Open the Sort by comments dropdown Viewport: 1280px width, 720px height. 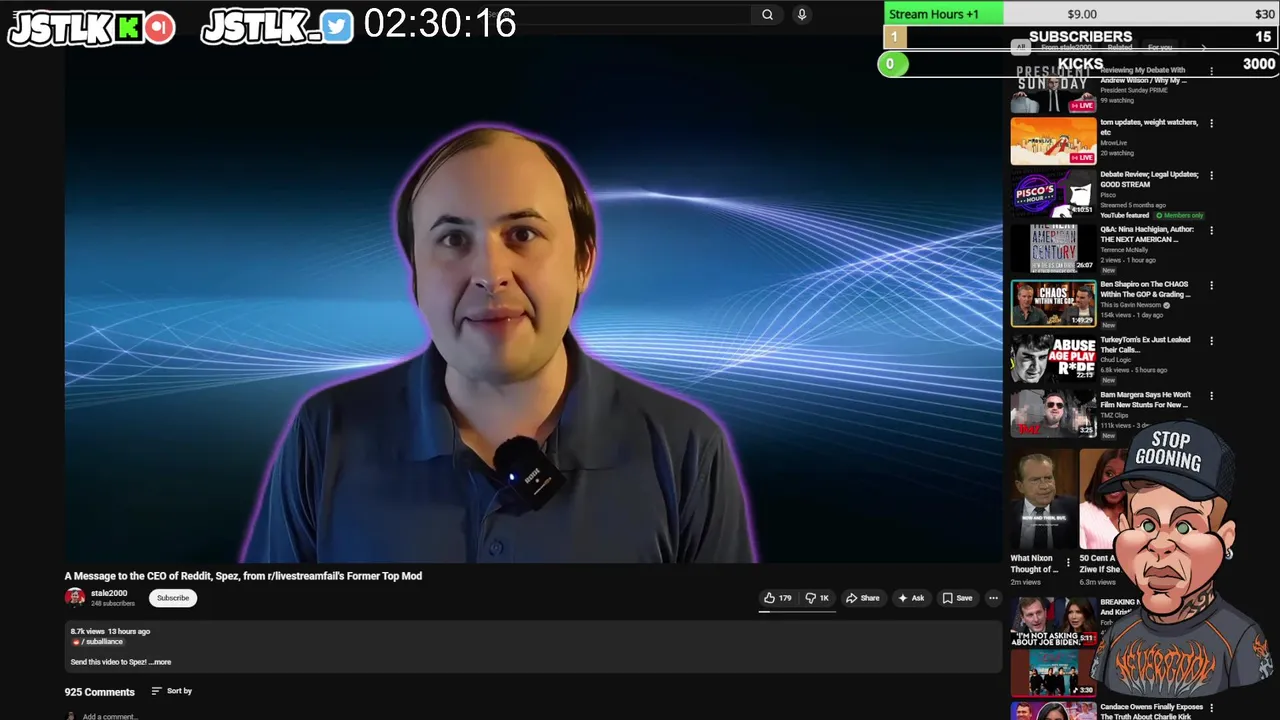click(171, 691)
